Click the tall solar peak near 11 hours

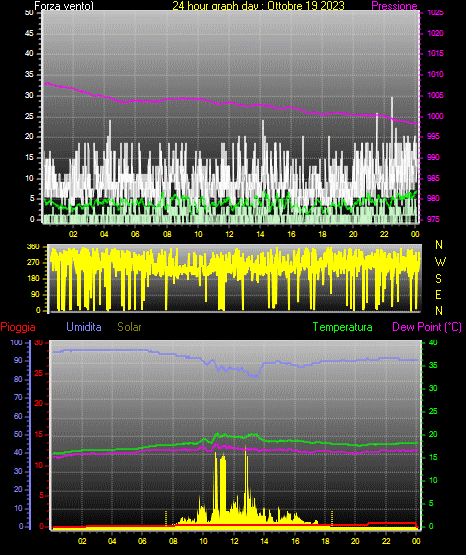tap(215, 471)
